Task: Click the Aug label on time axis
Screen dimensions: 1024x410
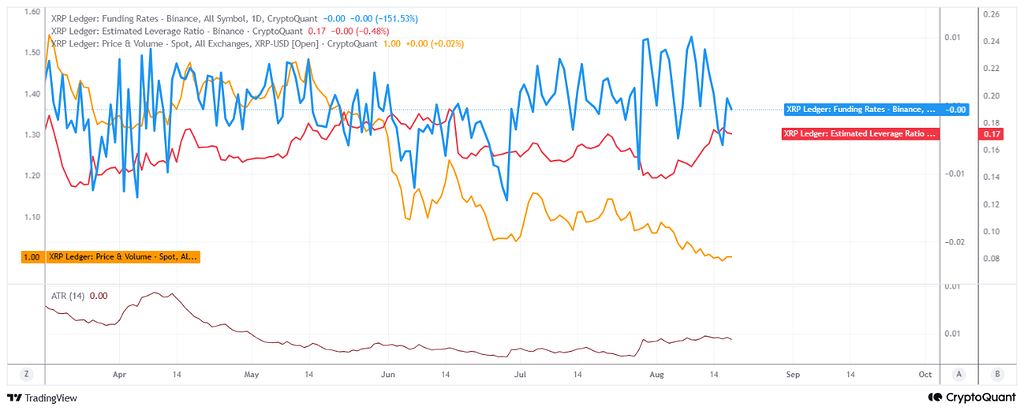Action: point(658,375)
